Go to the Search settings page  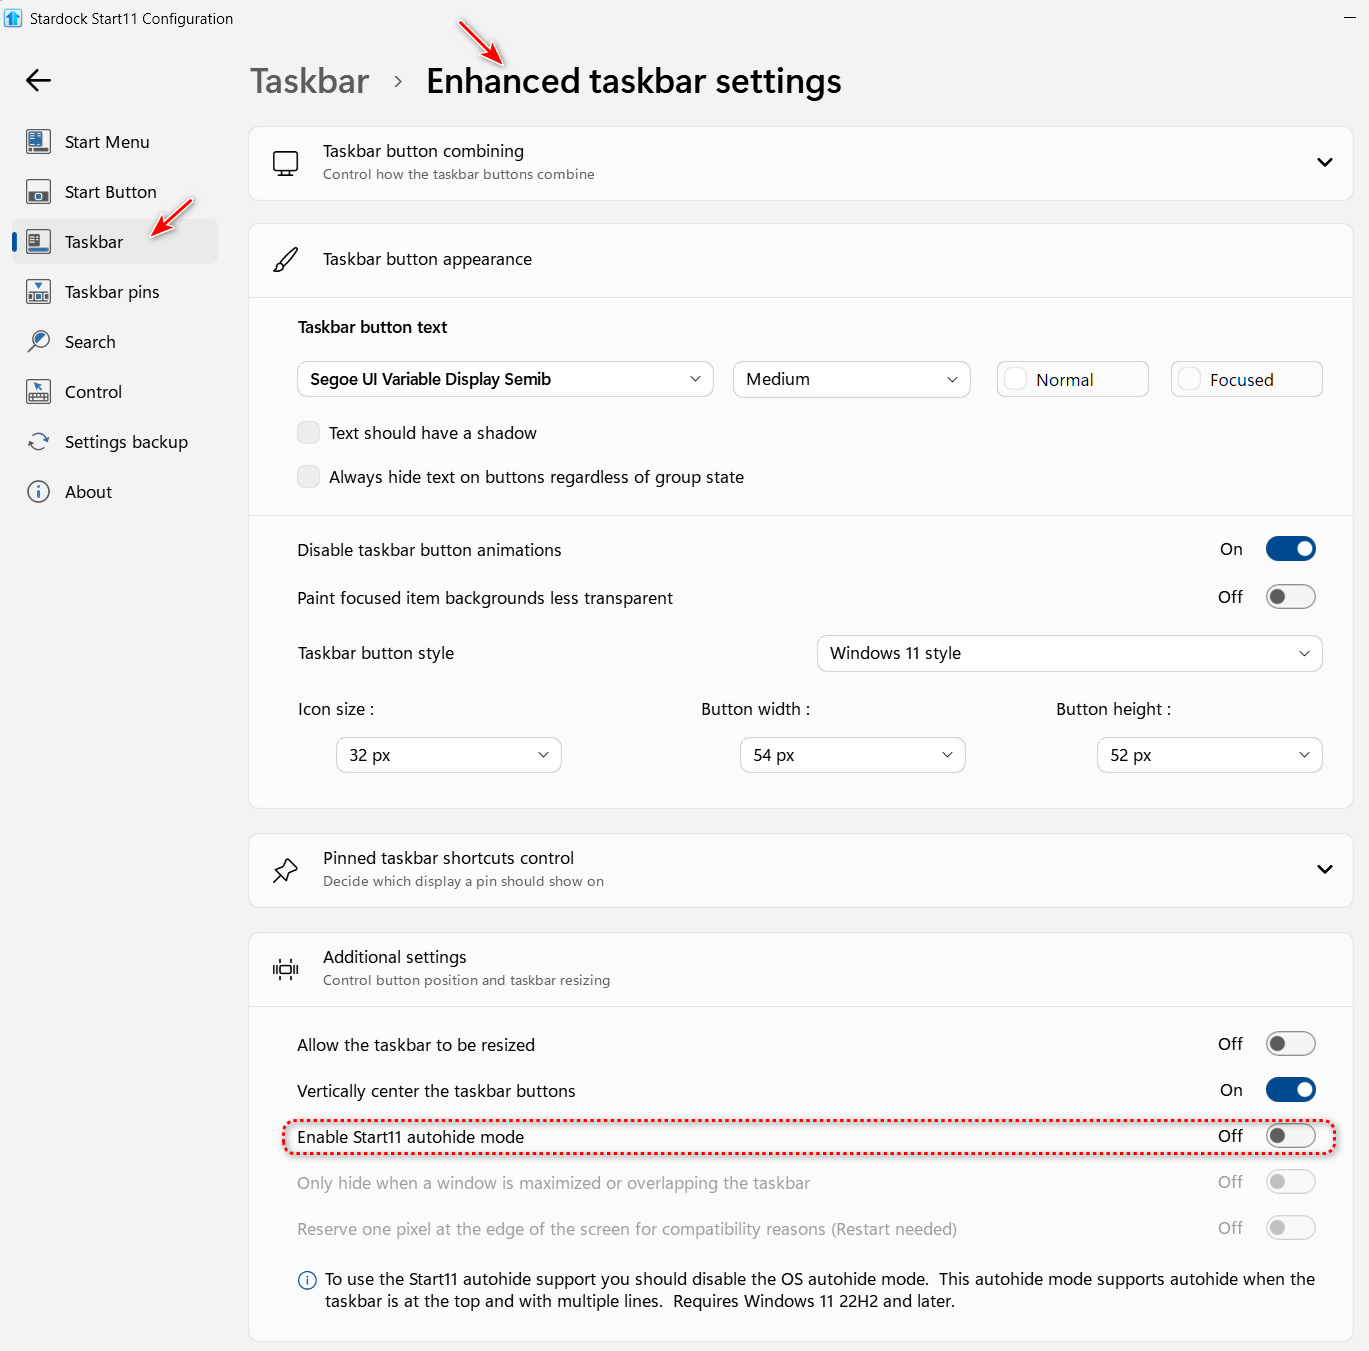90,342
